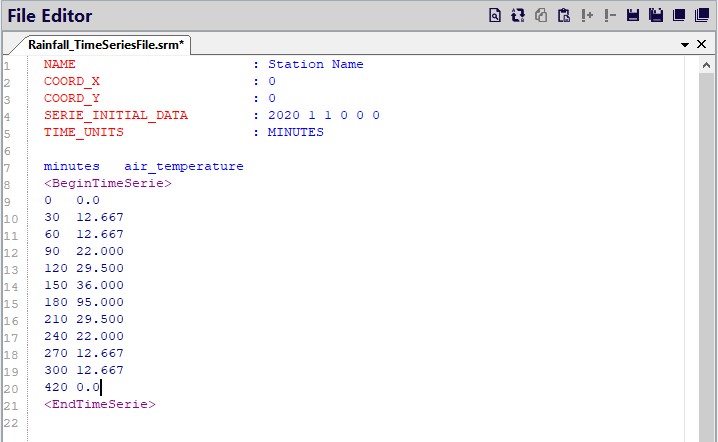Viewport: 718px width, 442px height.
Task: Click the remove comment (!-) icon
Action: pyautogui.click(x=609, y=16)
